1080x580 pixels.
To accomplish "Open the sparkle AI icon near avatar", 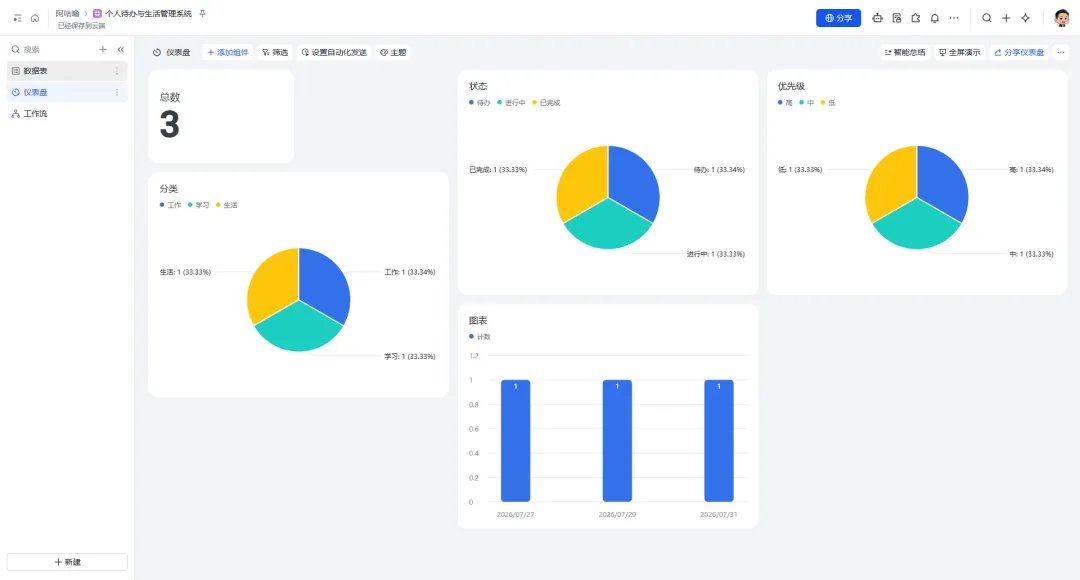I will pos(1026,18).
